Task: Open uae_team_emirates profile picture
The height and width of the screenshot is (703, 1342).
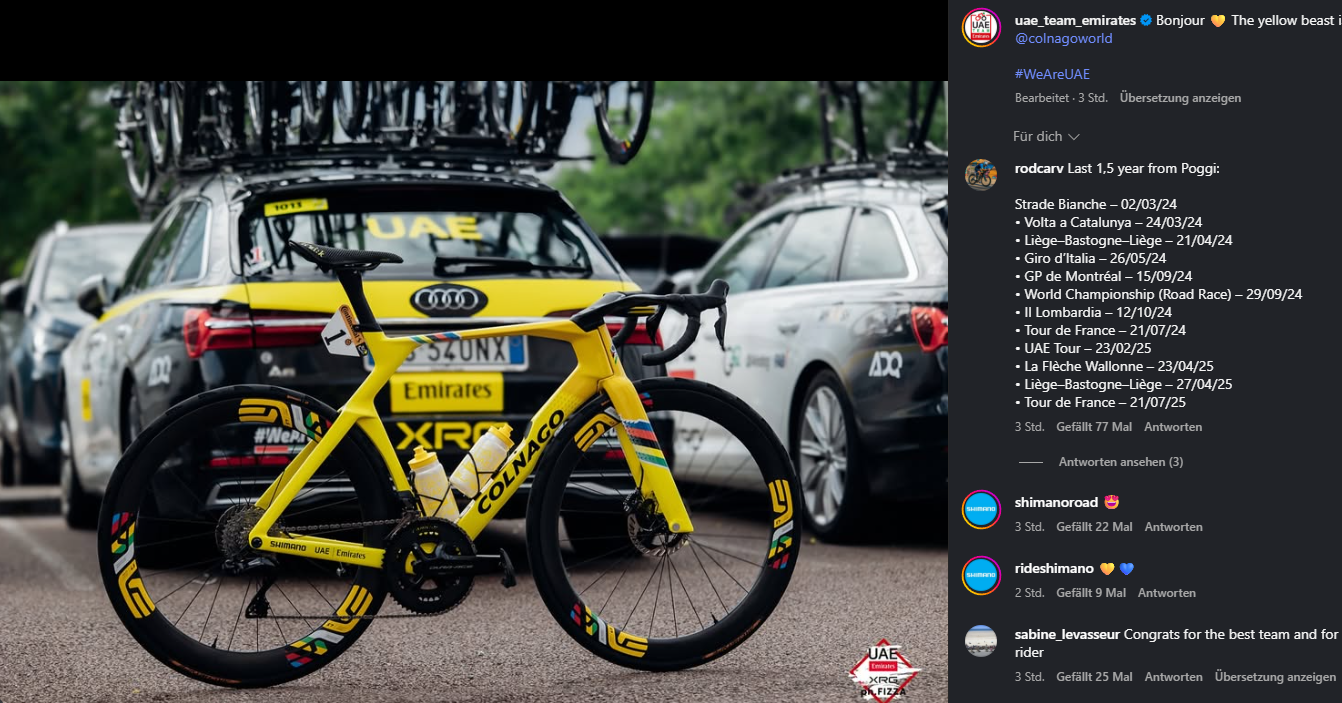Action: (x=981, y=27)
